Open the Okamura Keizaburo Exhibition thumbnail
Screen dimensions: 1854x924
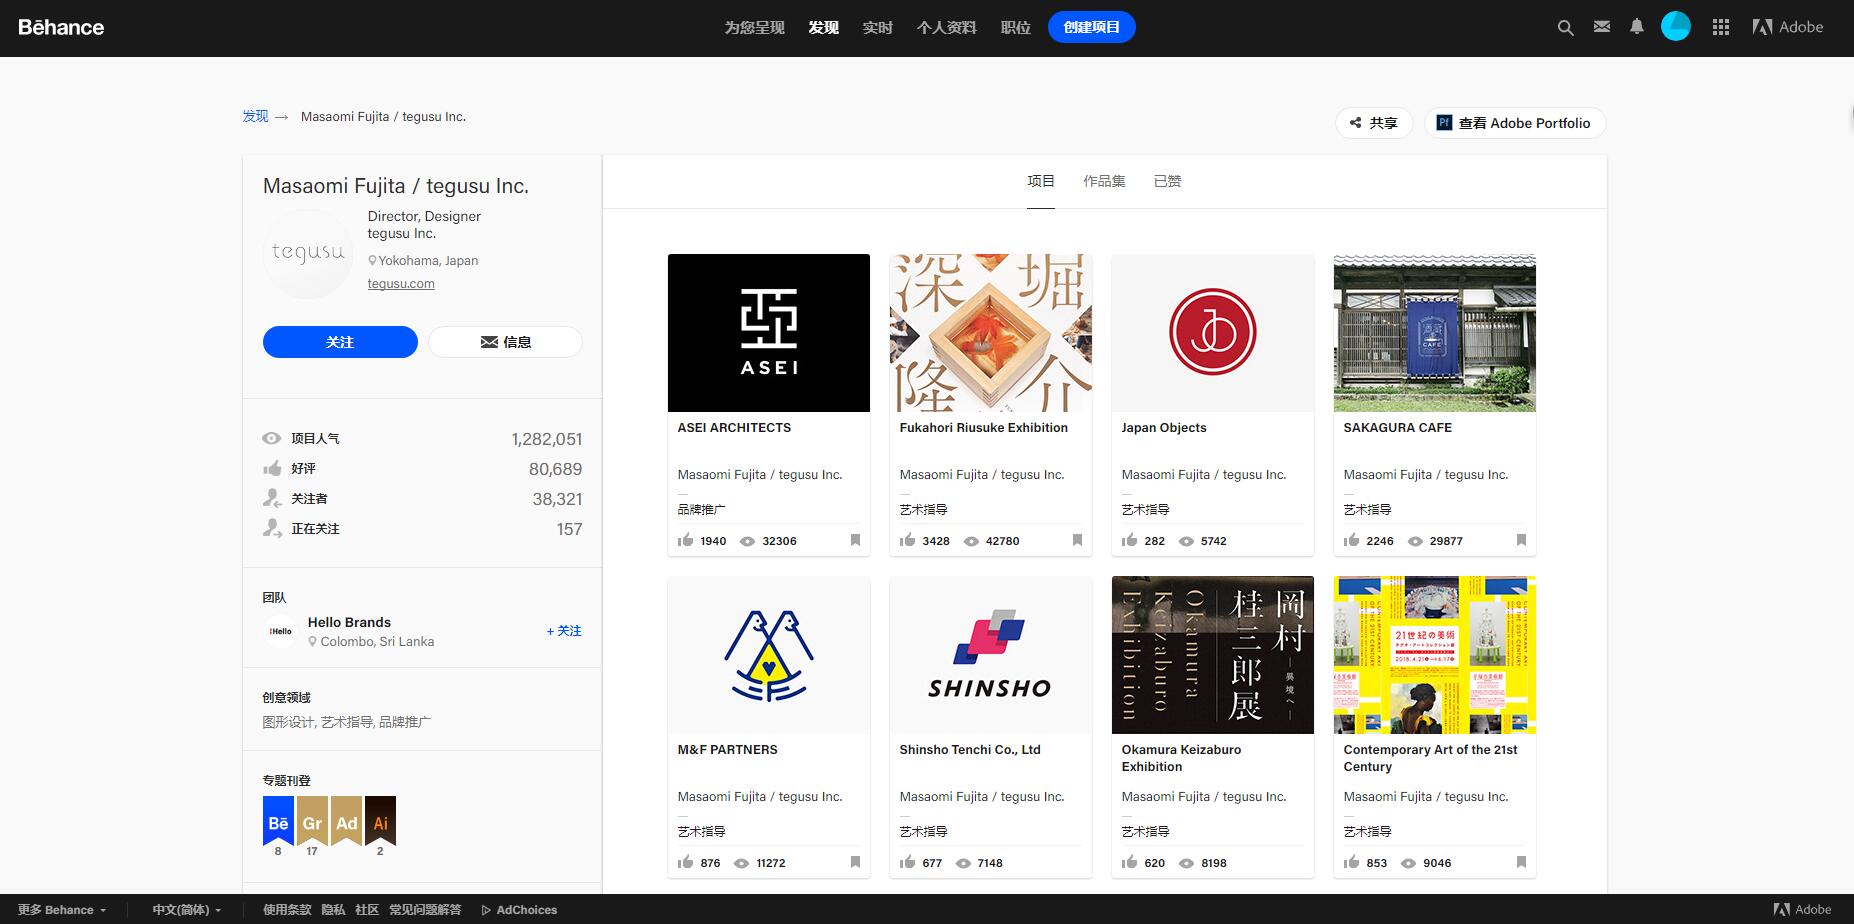click(x=1213, y=655)
